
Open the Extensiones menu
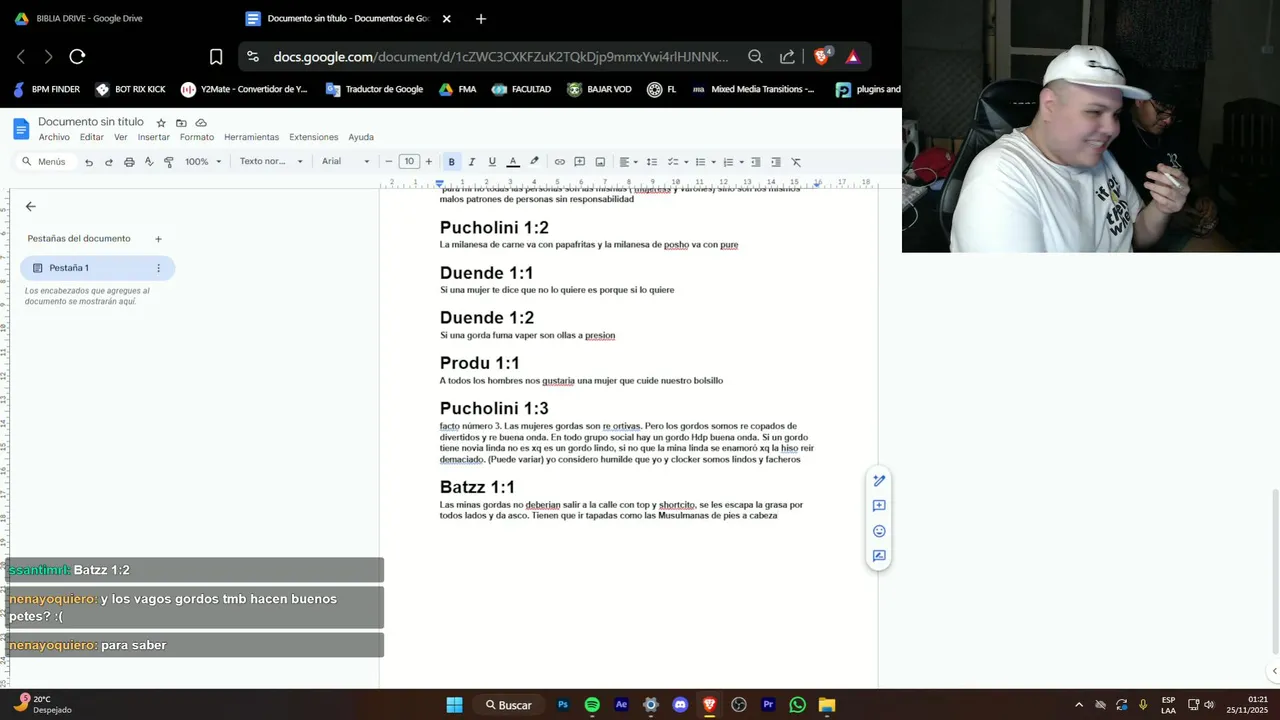point(314,137)
